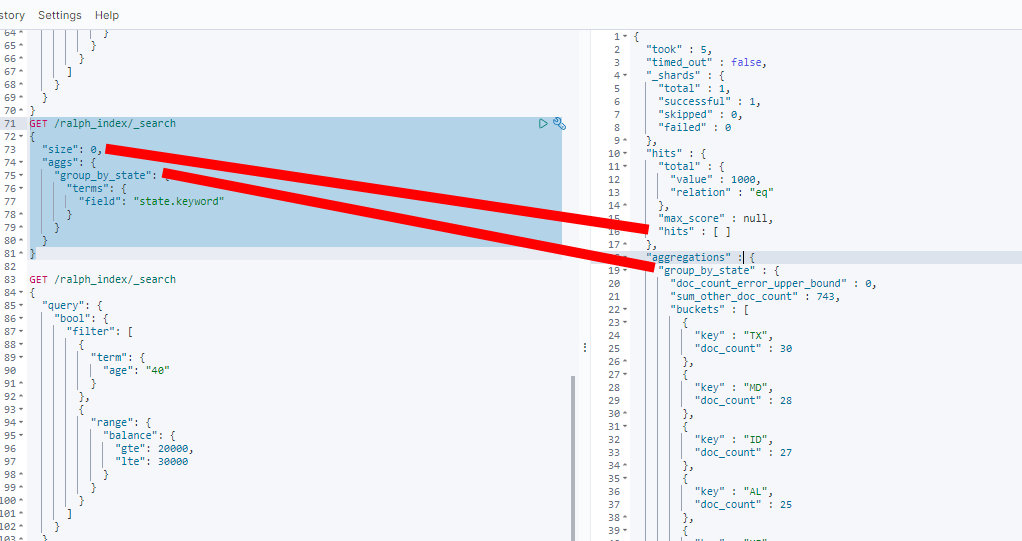Click the "skipped" : 0 line
The width and height of the screenshot is (1022, 541).
[x=700, y=115]
